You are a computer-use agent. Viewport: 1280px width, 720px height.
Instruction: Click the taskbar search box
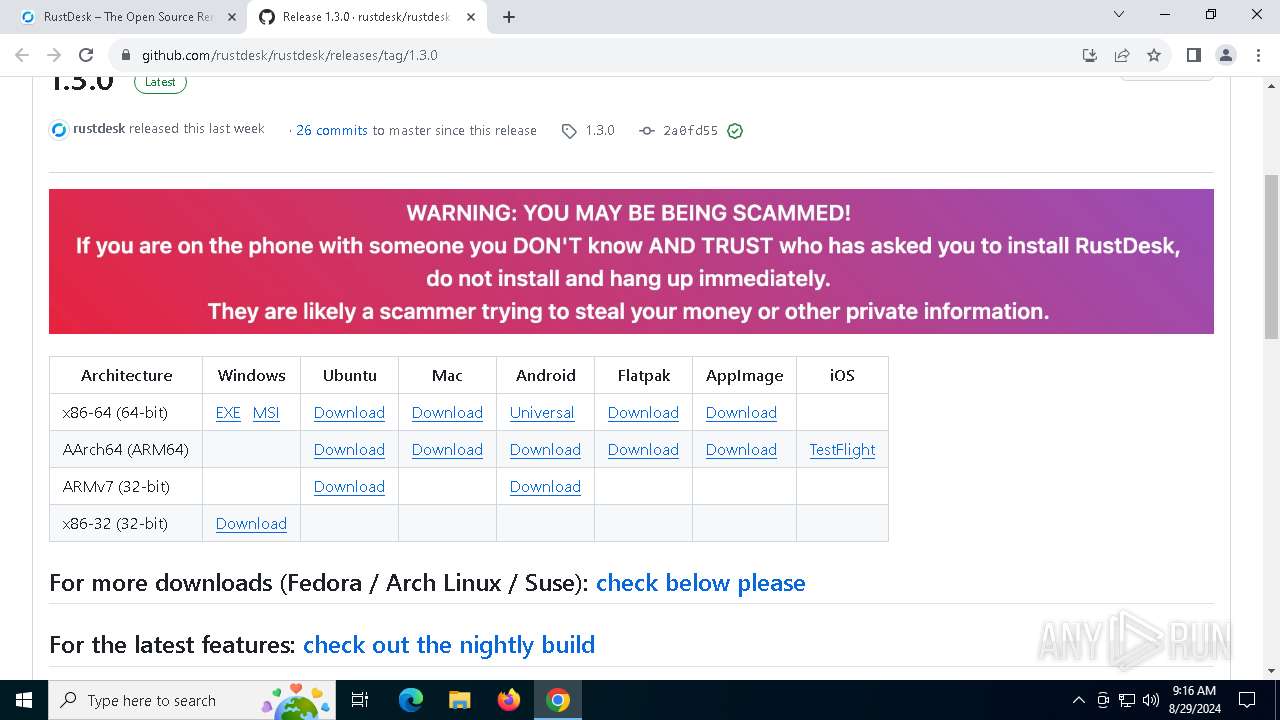pyautogui.click(x=194, y=700)
